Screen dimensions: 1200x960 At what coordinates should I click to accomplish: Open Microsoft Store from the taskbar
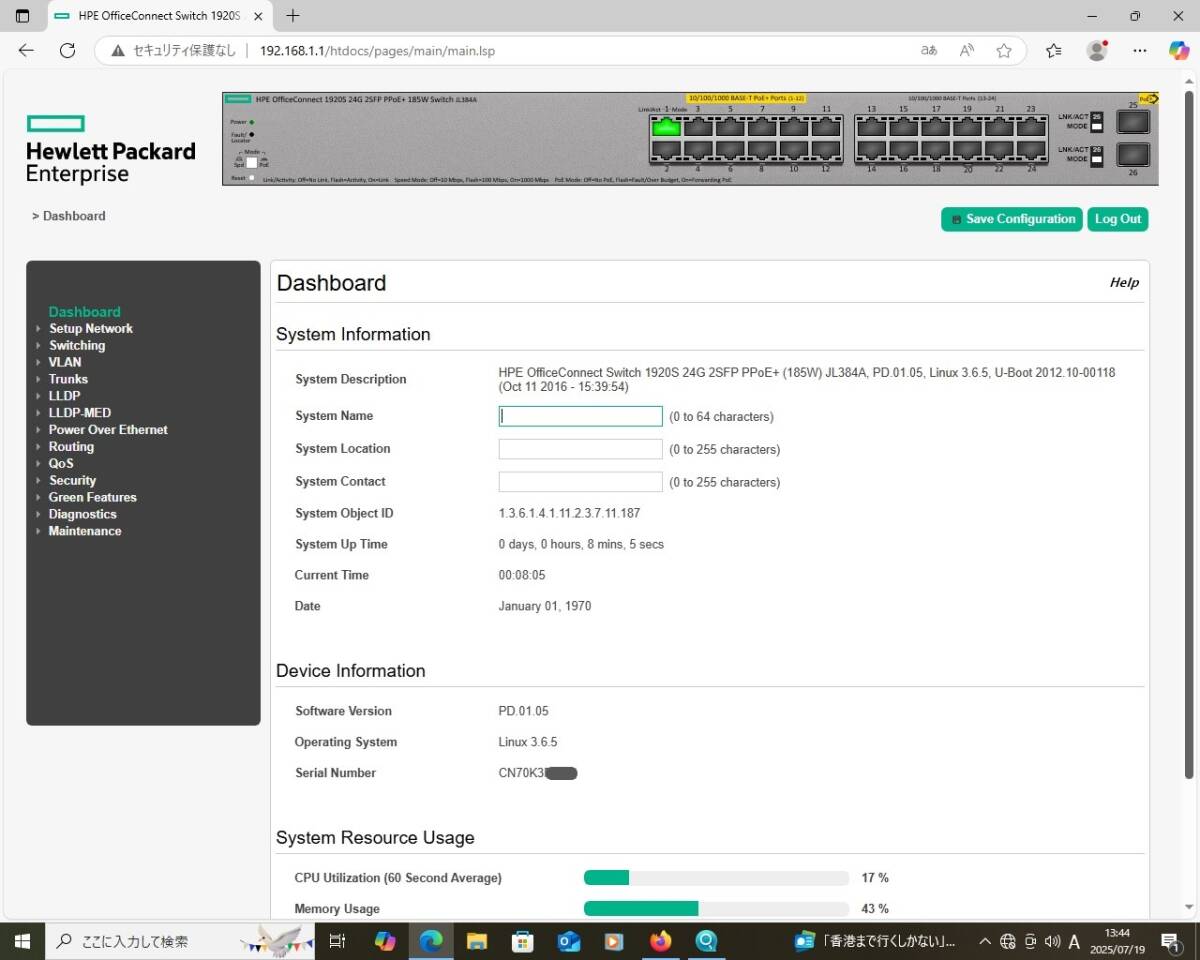coord(523,941)
